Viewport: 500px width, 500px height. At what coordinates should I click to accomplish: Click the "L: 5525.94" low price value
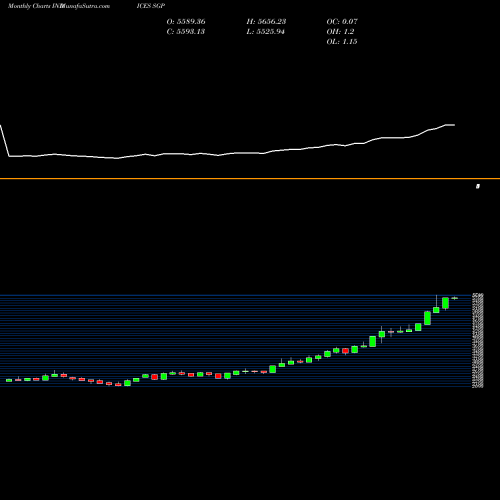266,32
